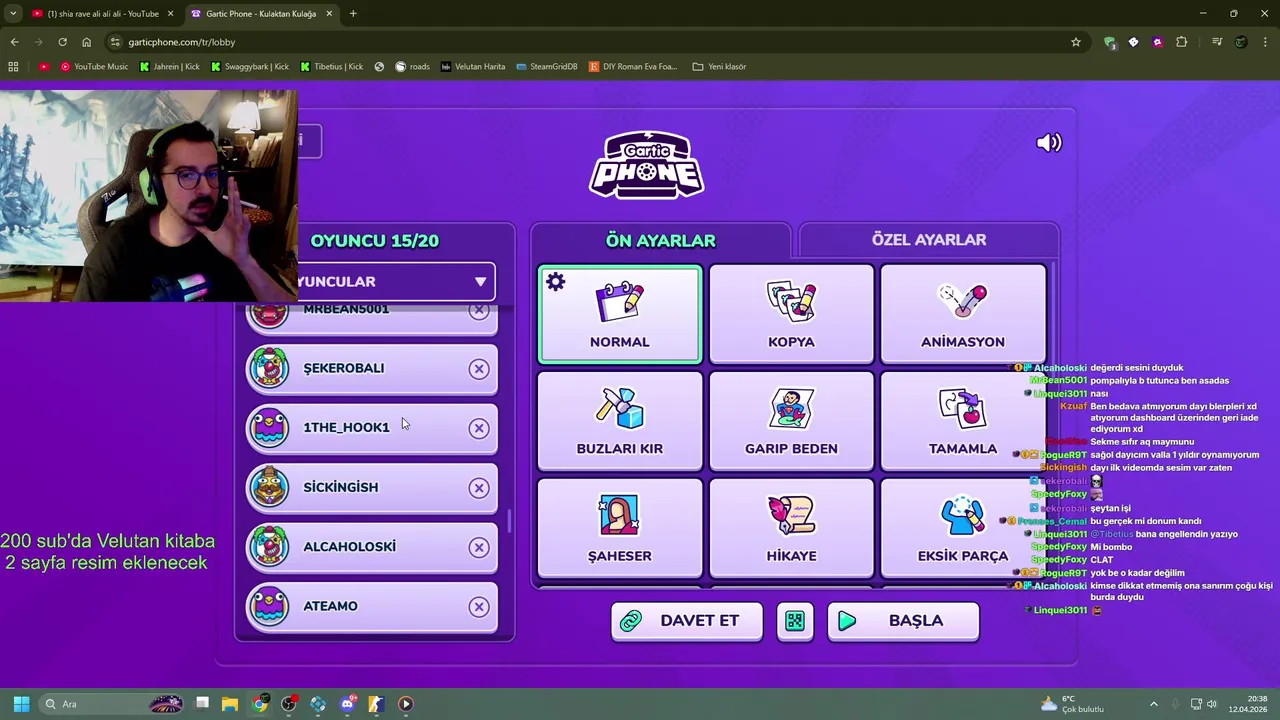This screenshot has width=1280, height=720.
Task: Open the taskbar volume control
Action: 1212,704
